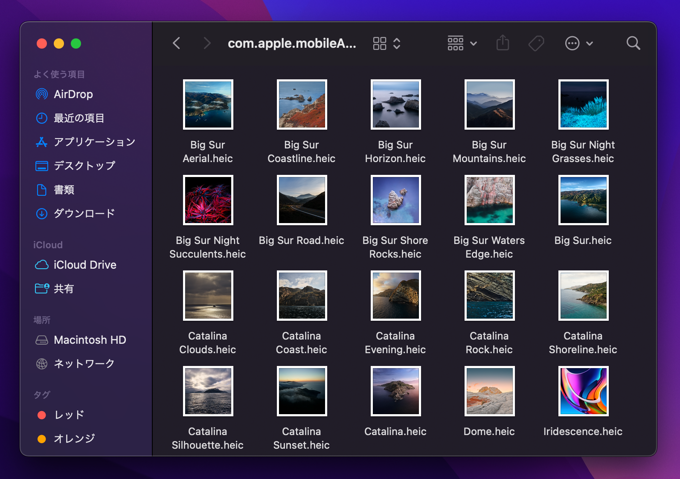Viewport: 680px width, 479px height.
Task: Maximize the Finder window with green button
Action: click(x=76, y=43)
